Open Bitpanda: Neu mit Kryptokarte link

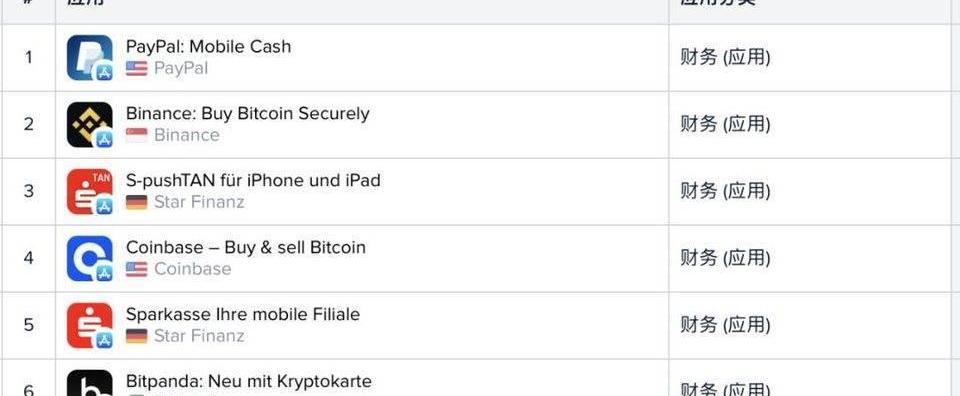pyautogui.click(x=249, y=381)
